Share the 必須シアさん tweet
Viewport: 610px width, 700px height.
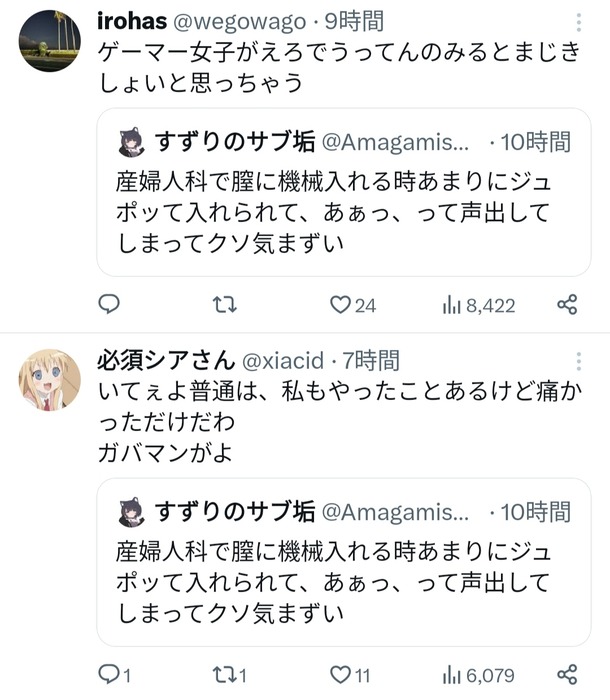[567, 675]
